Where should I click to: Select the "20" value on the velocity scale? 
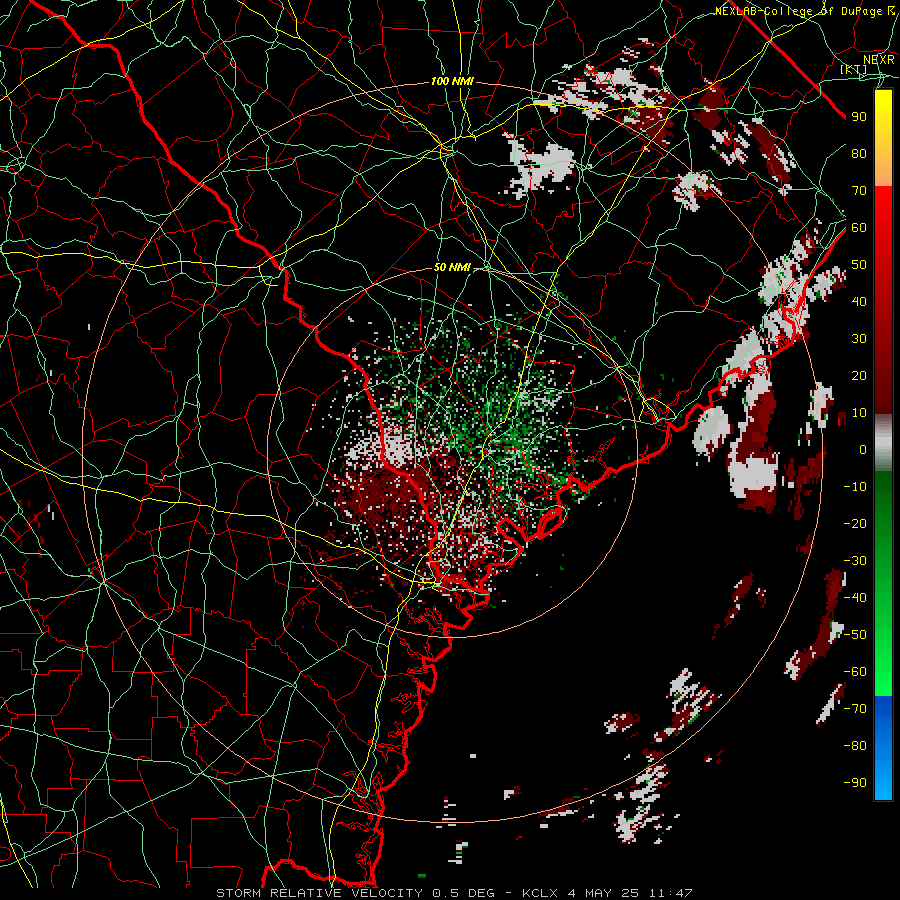click(859, 375)
